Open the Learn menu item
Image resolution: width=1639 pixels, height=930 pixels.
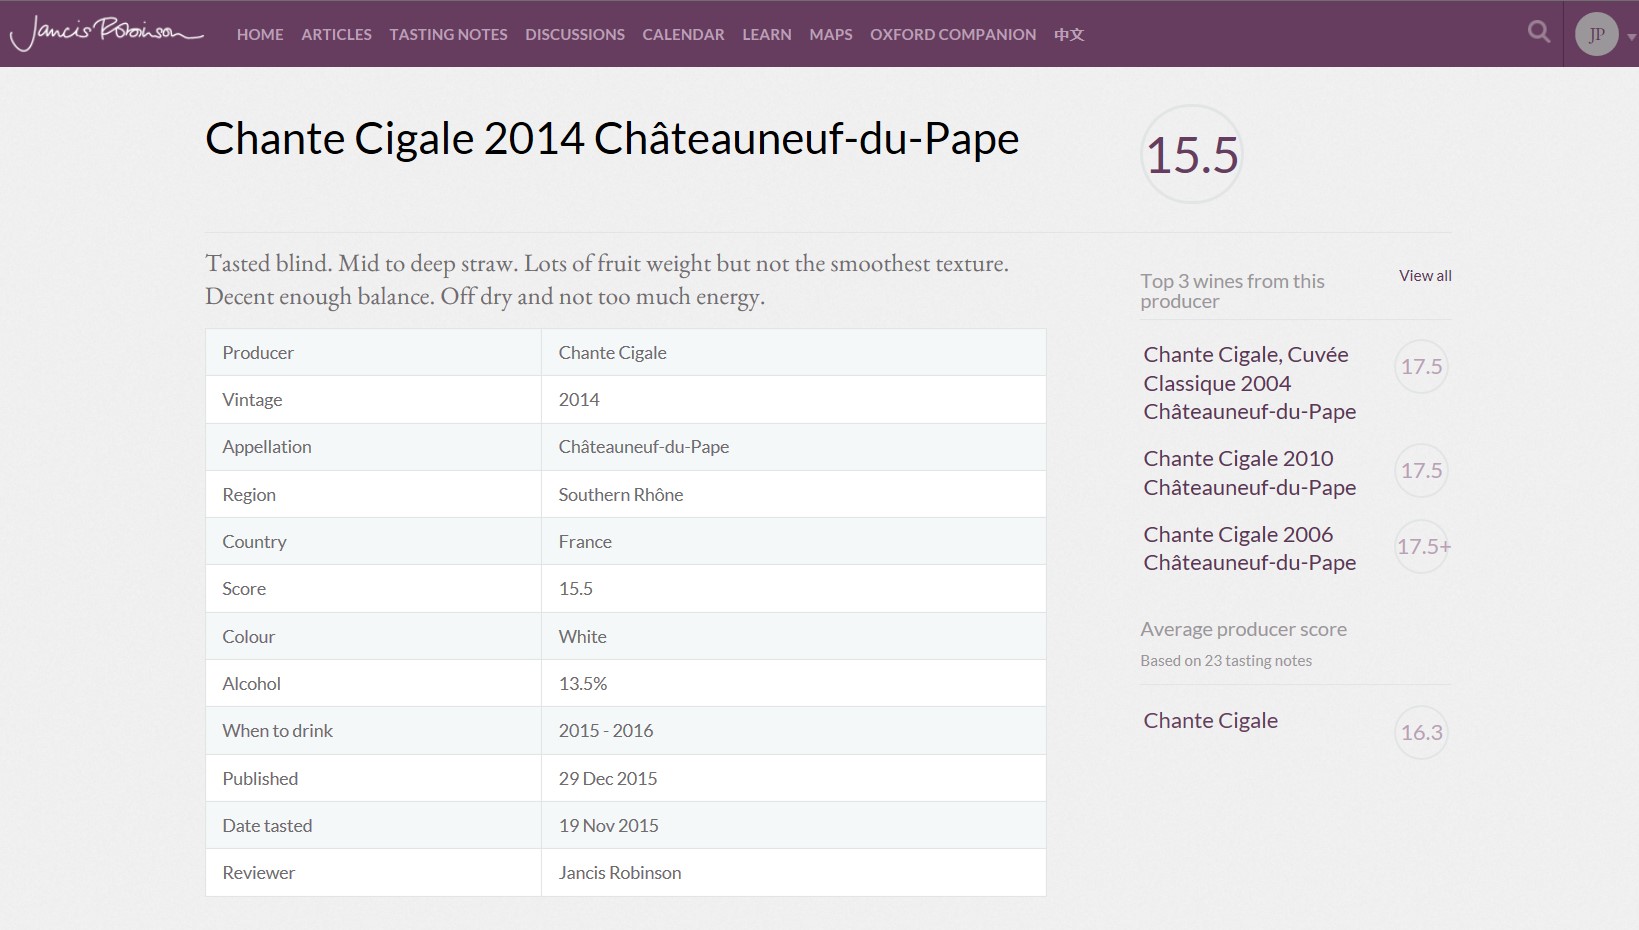tap(767, 34)
